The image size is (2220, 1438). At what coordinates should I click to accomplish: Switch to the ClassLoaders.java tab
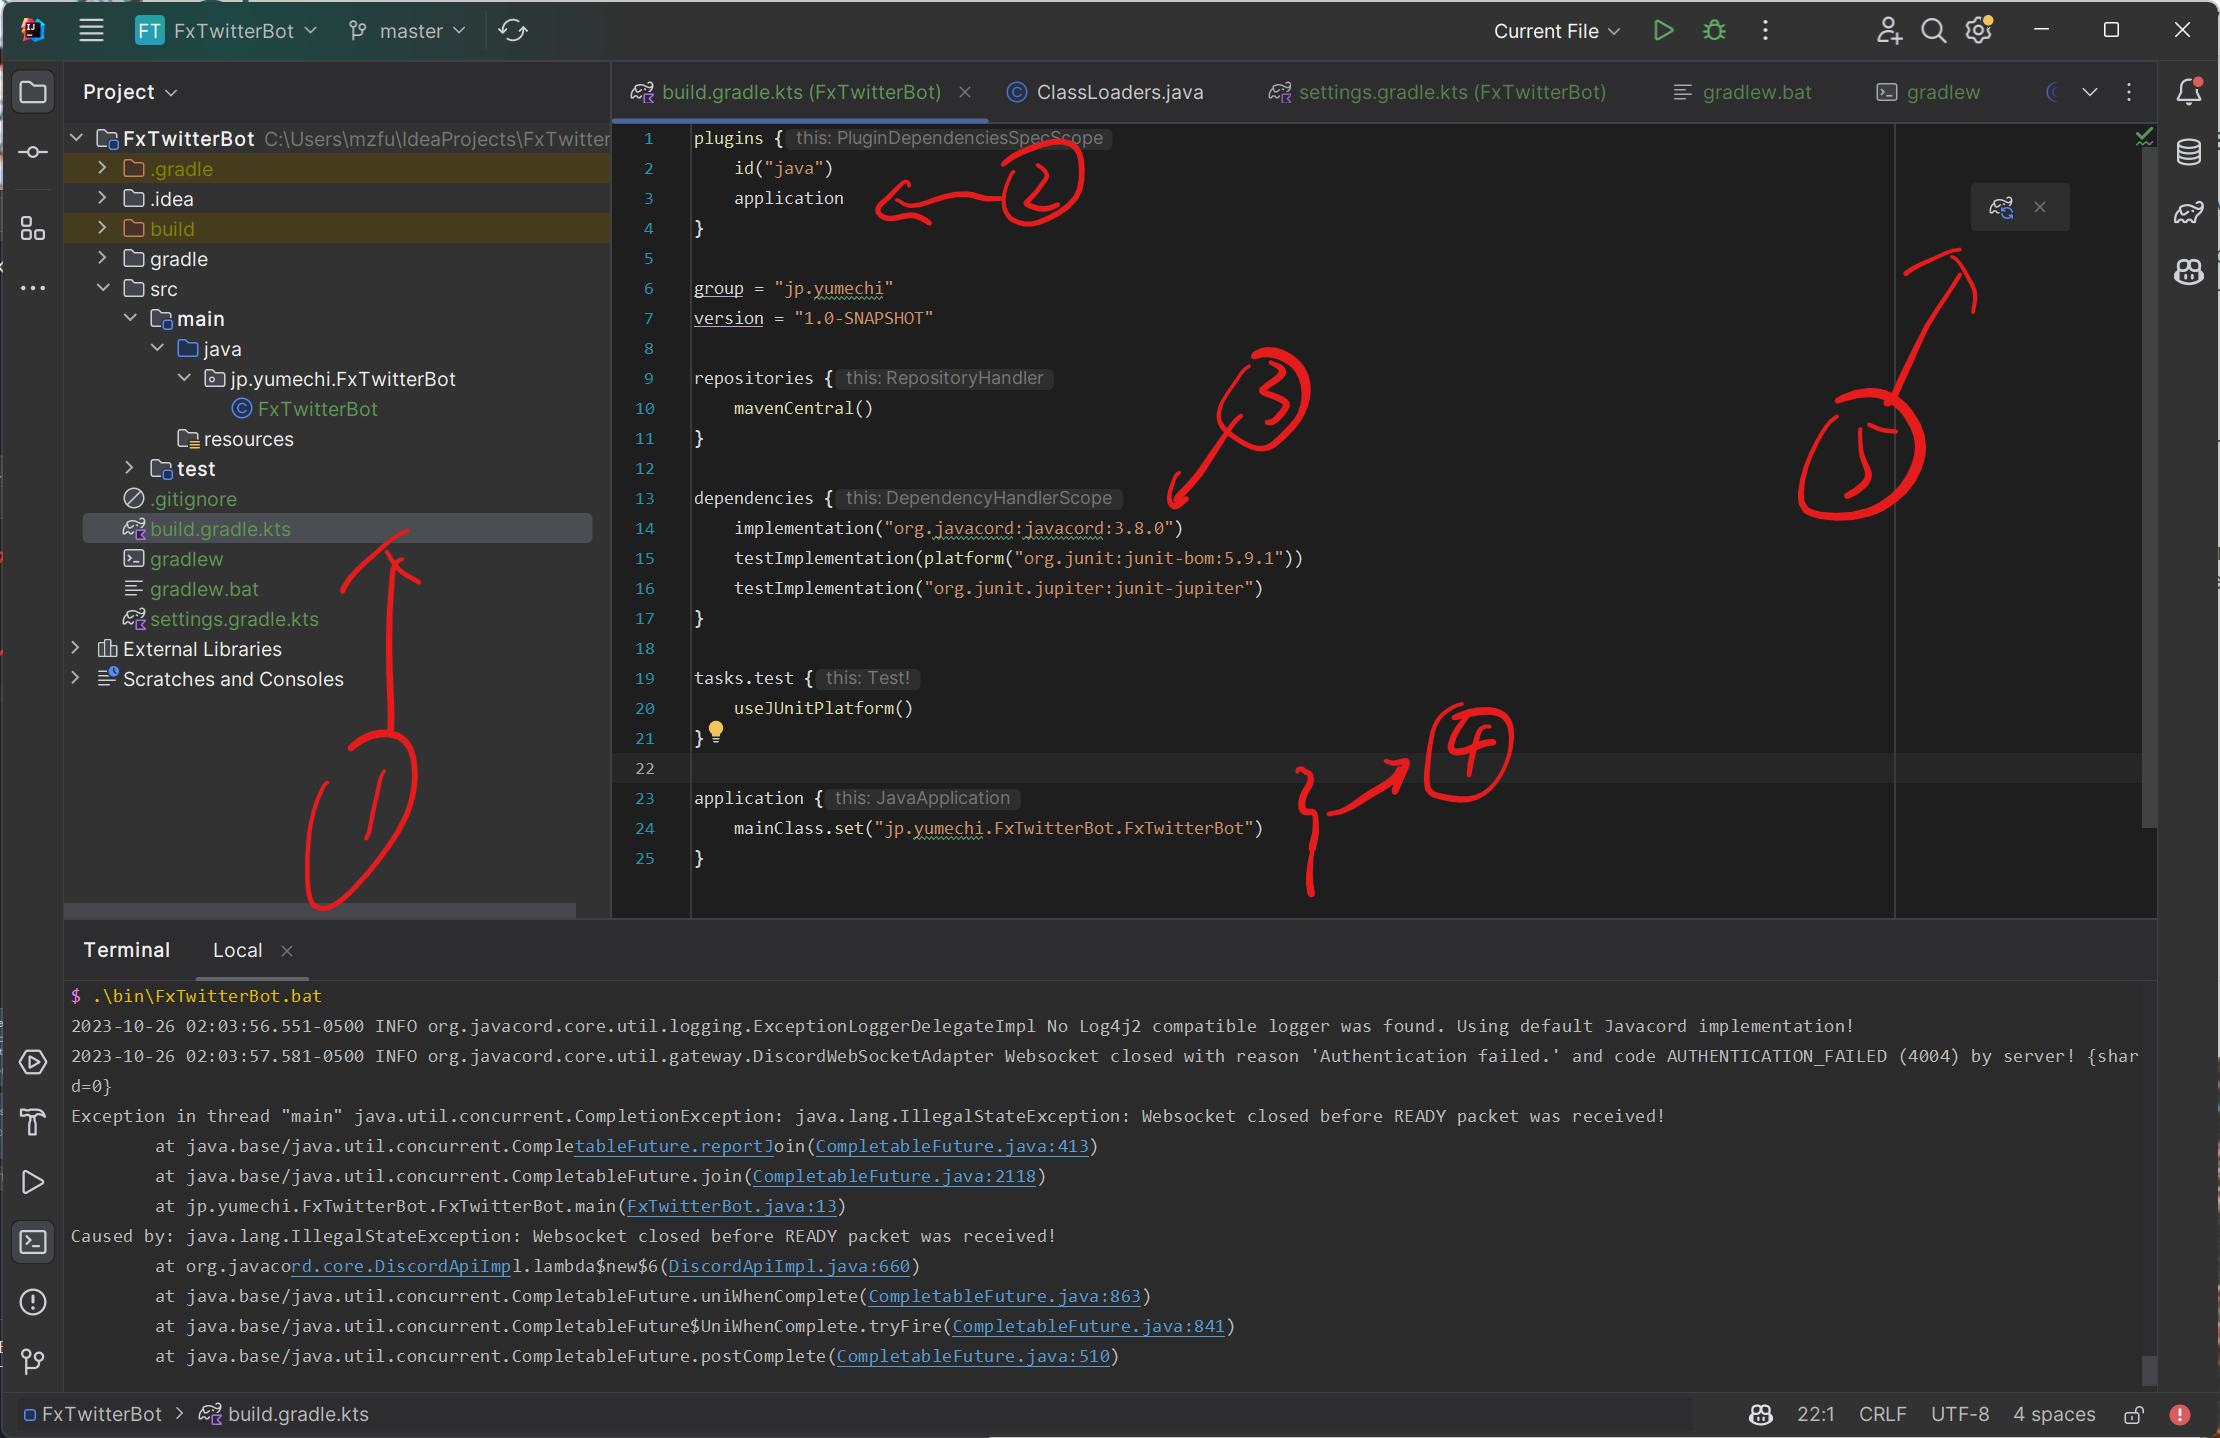point(1118,91)
